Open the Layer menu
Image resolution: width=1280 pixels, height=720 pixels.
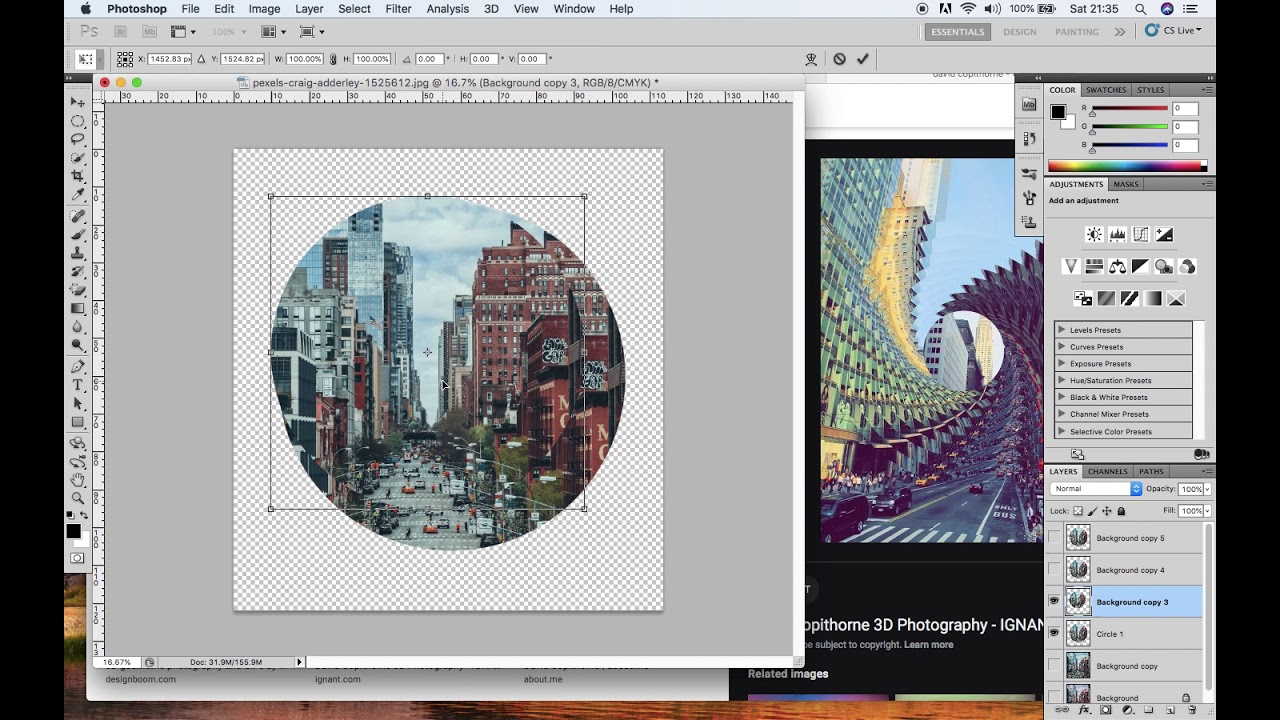click(x=309, y=9)
